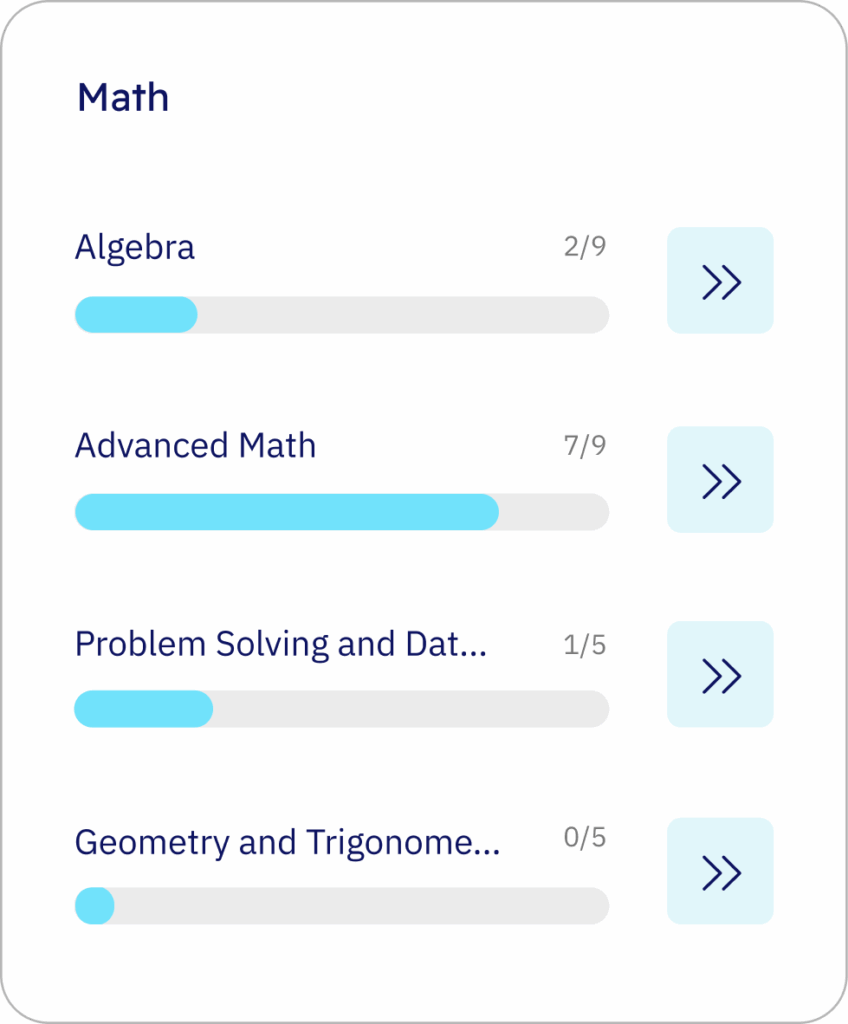This screenshot has height=1024, width=848.
Task: Click the Math section heading
Action: coord(123,98)
